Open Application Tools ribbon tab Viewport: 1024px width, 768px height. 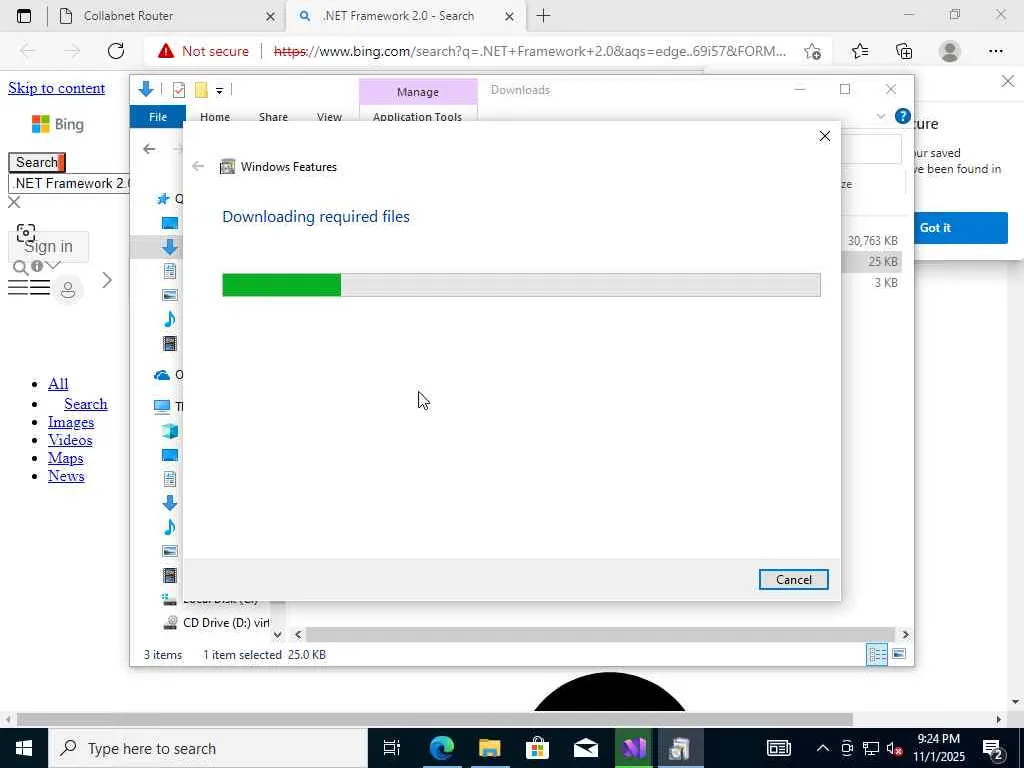pos(417,117)
